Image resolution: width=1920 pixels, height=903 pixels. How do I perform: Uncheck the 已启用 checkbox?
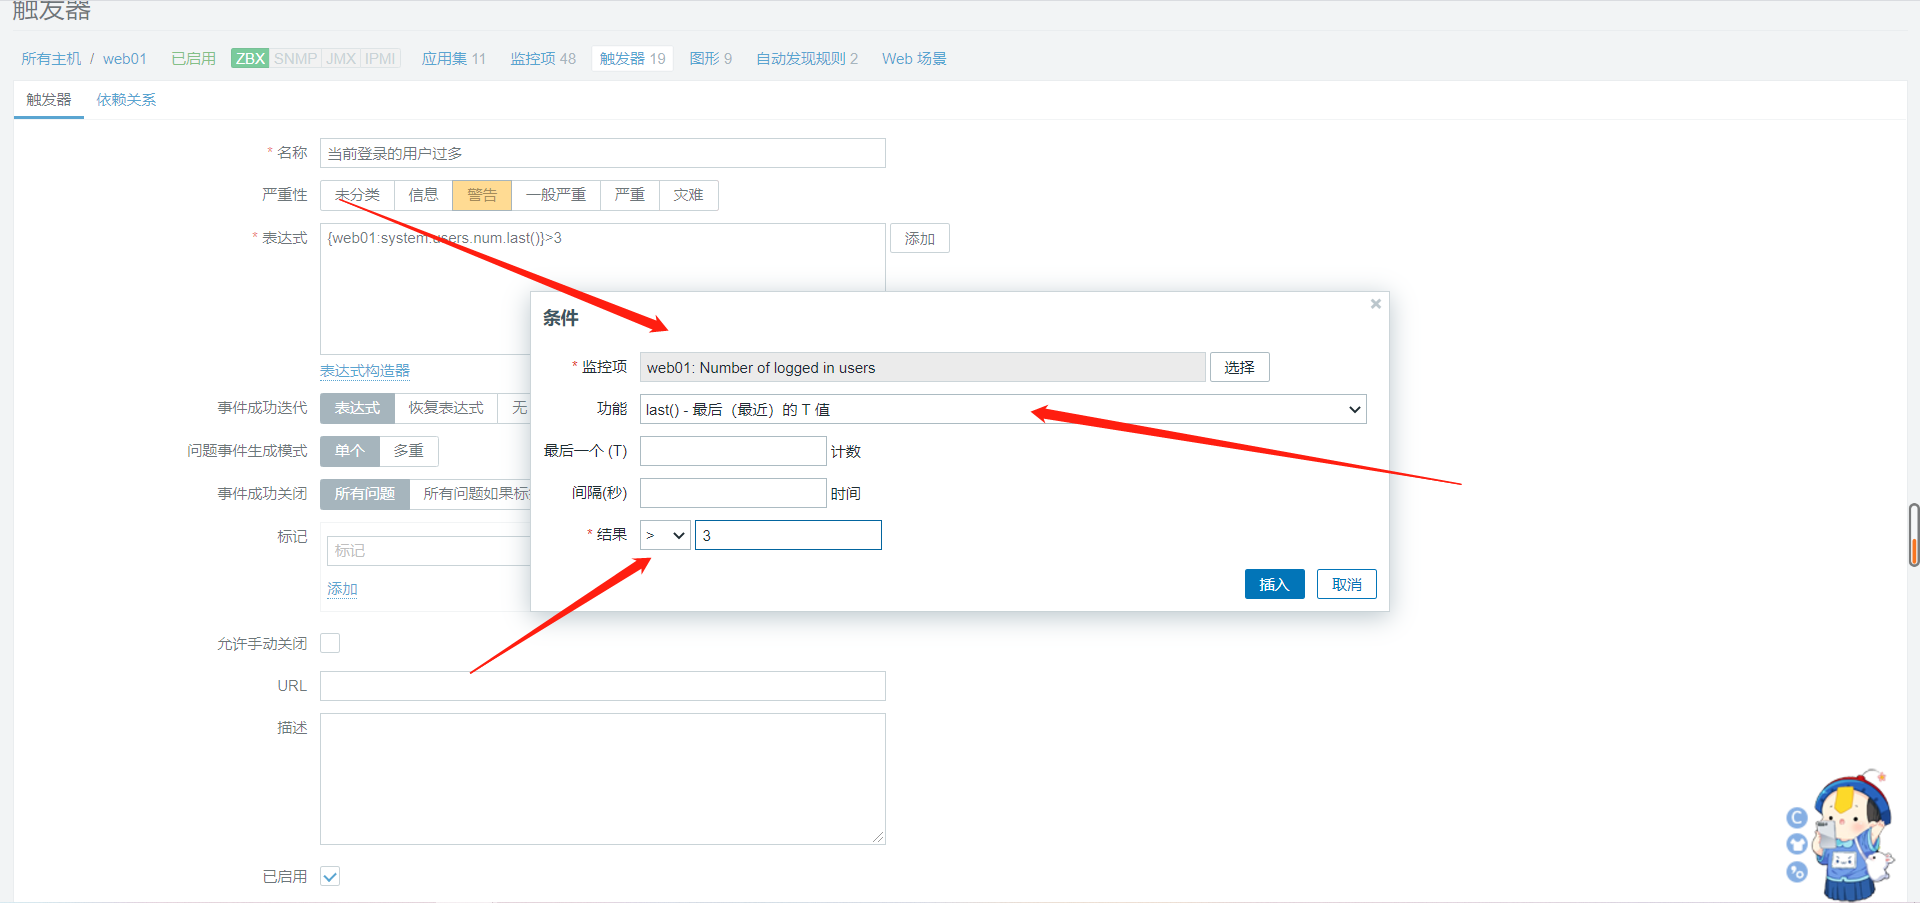[x=330, y=876]
